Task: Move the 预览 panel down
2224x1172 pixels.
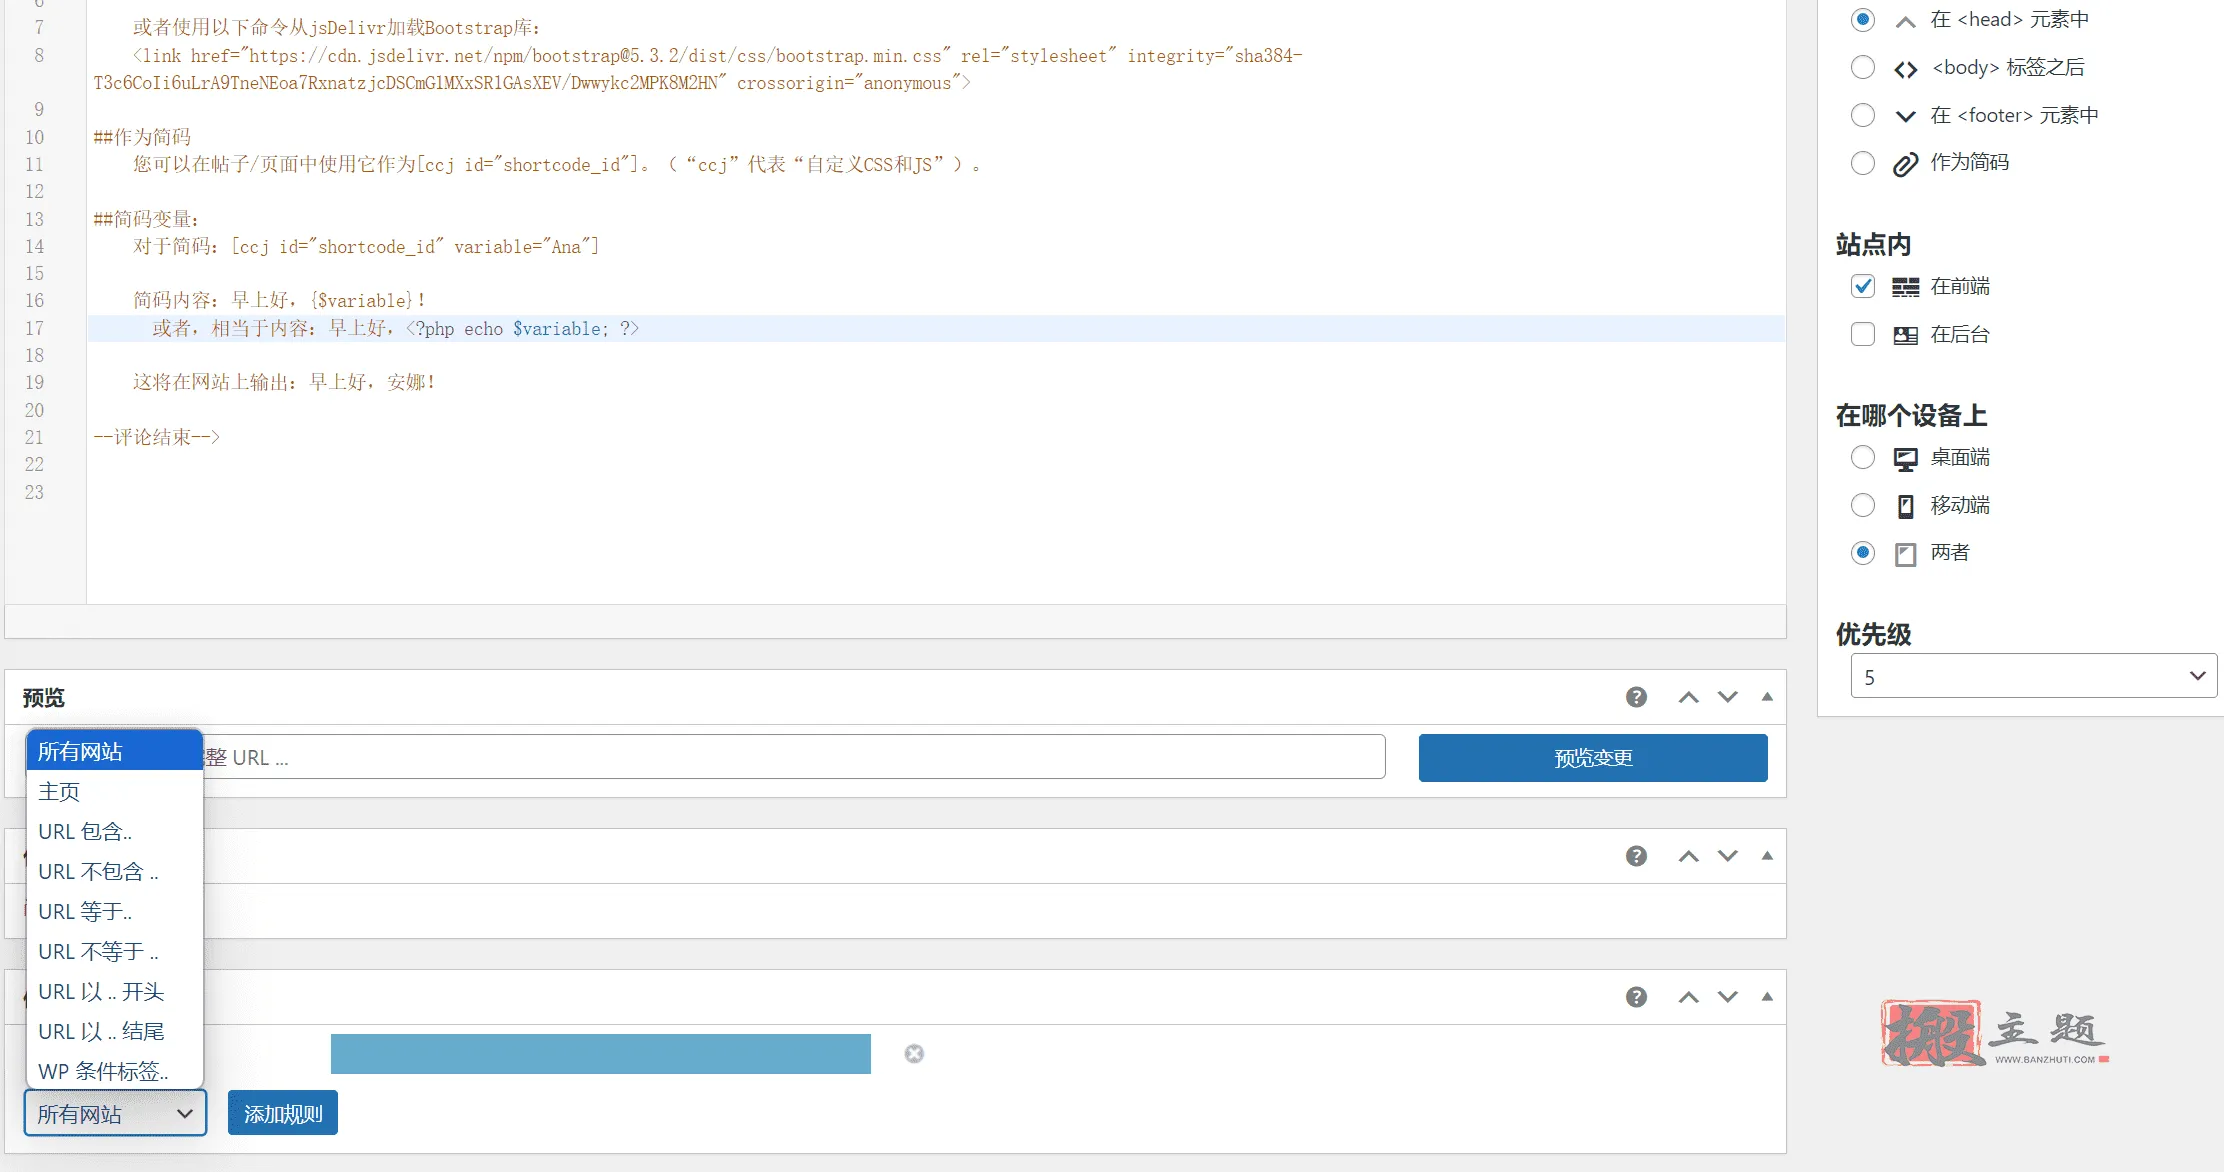Action: 1727,697
